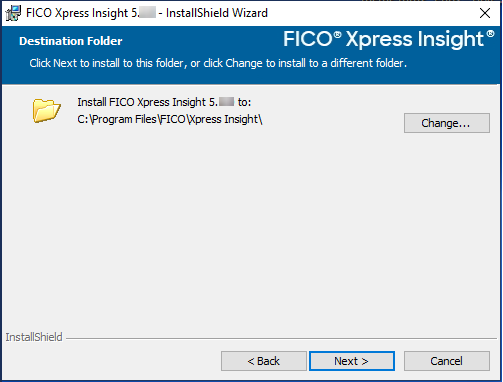503x382 pixels.
Task: Click the yellow destination folder icon
Action: click(x=46, y=110)
